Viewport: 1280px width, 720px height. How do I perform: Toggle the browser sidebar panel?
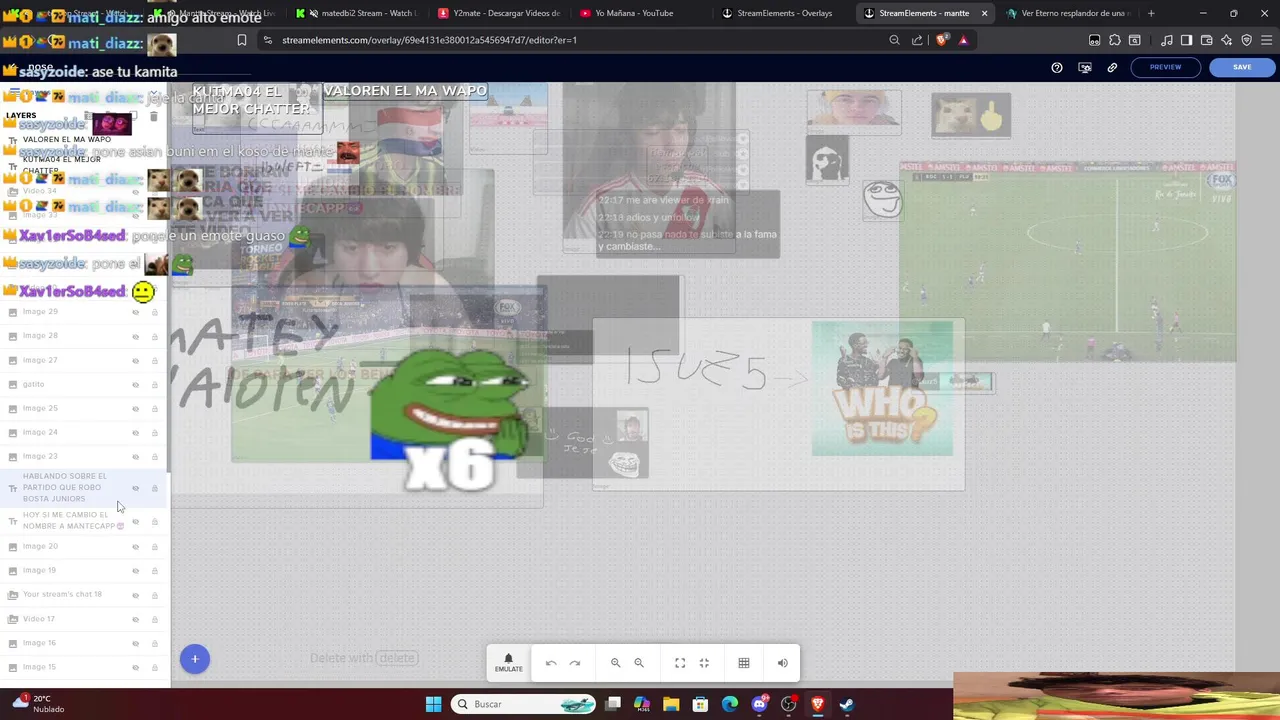click(1186, 40)
